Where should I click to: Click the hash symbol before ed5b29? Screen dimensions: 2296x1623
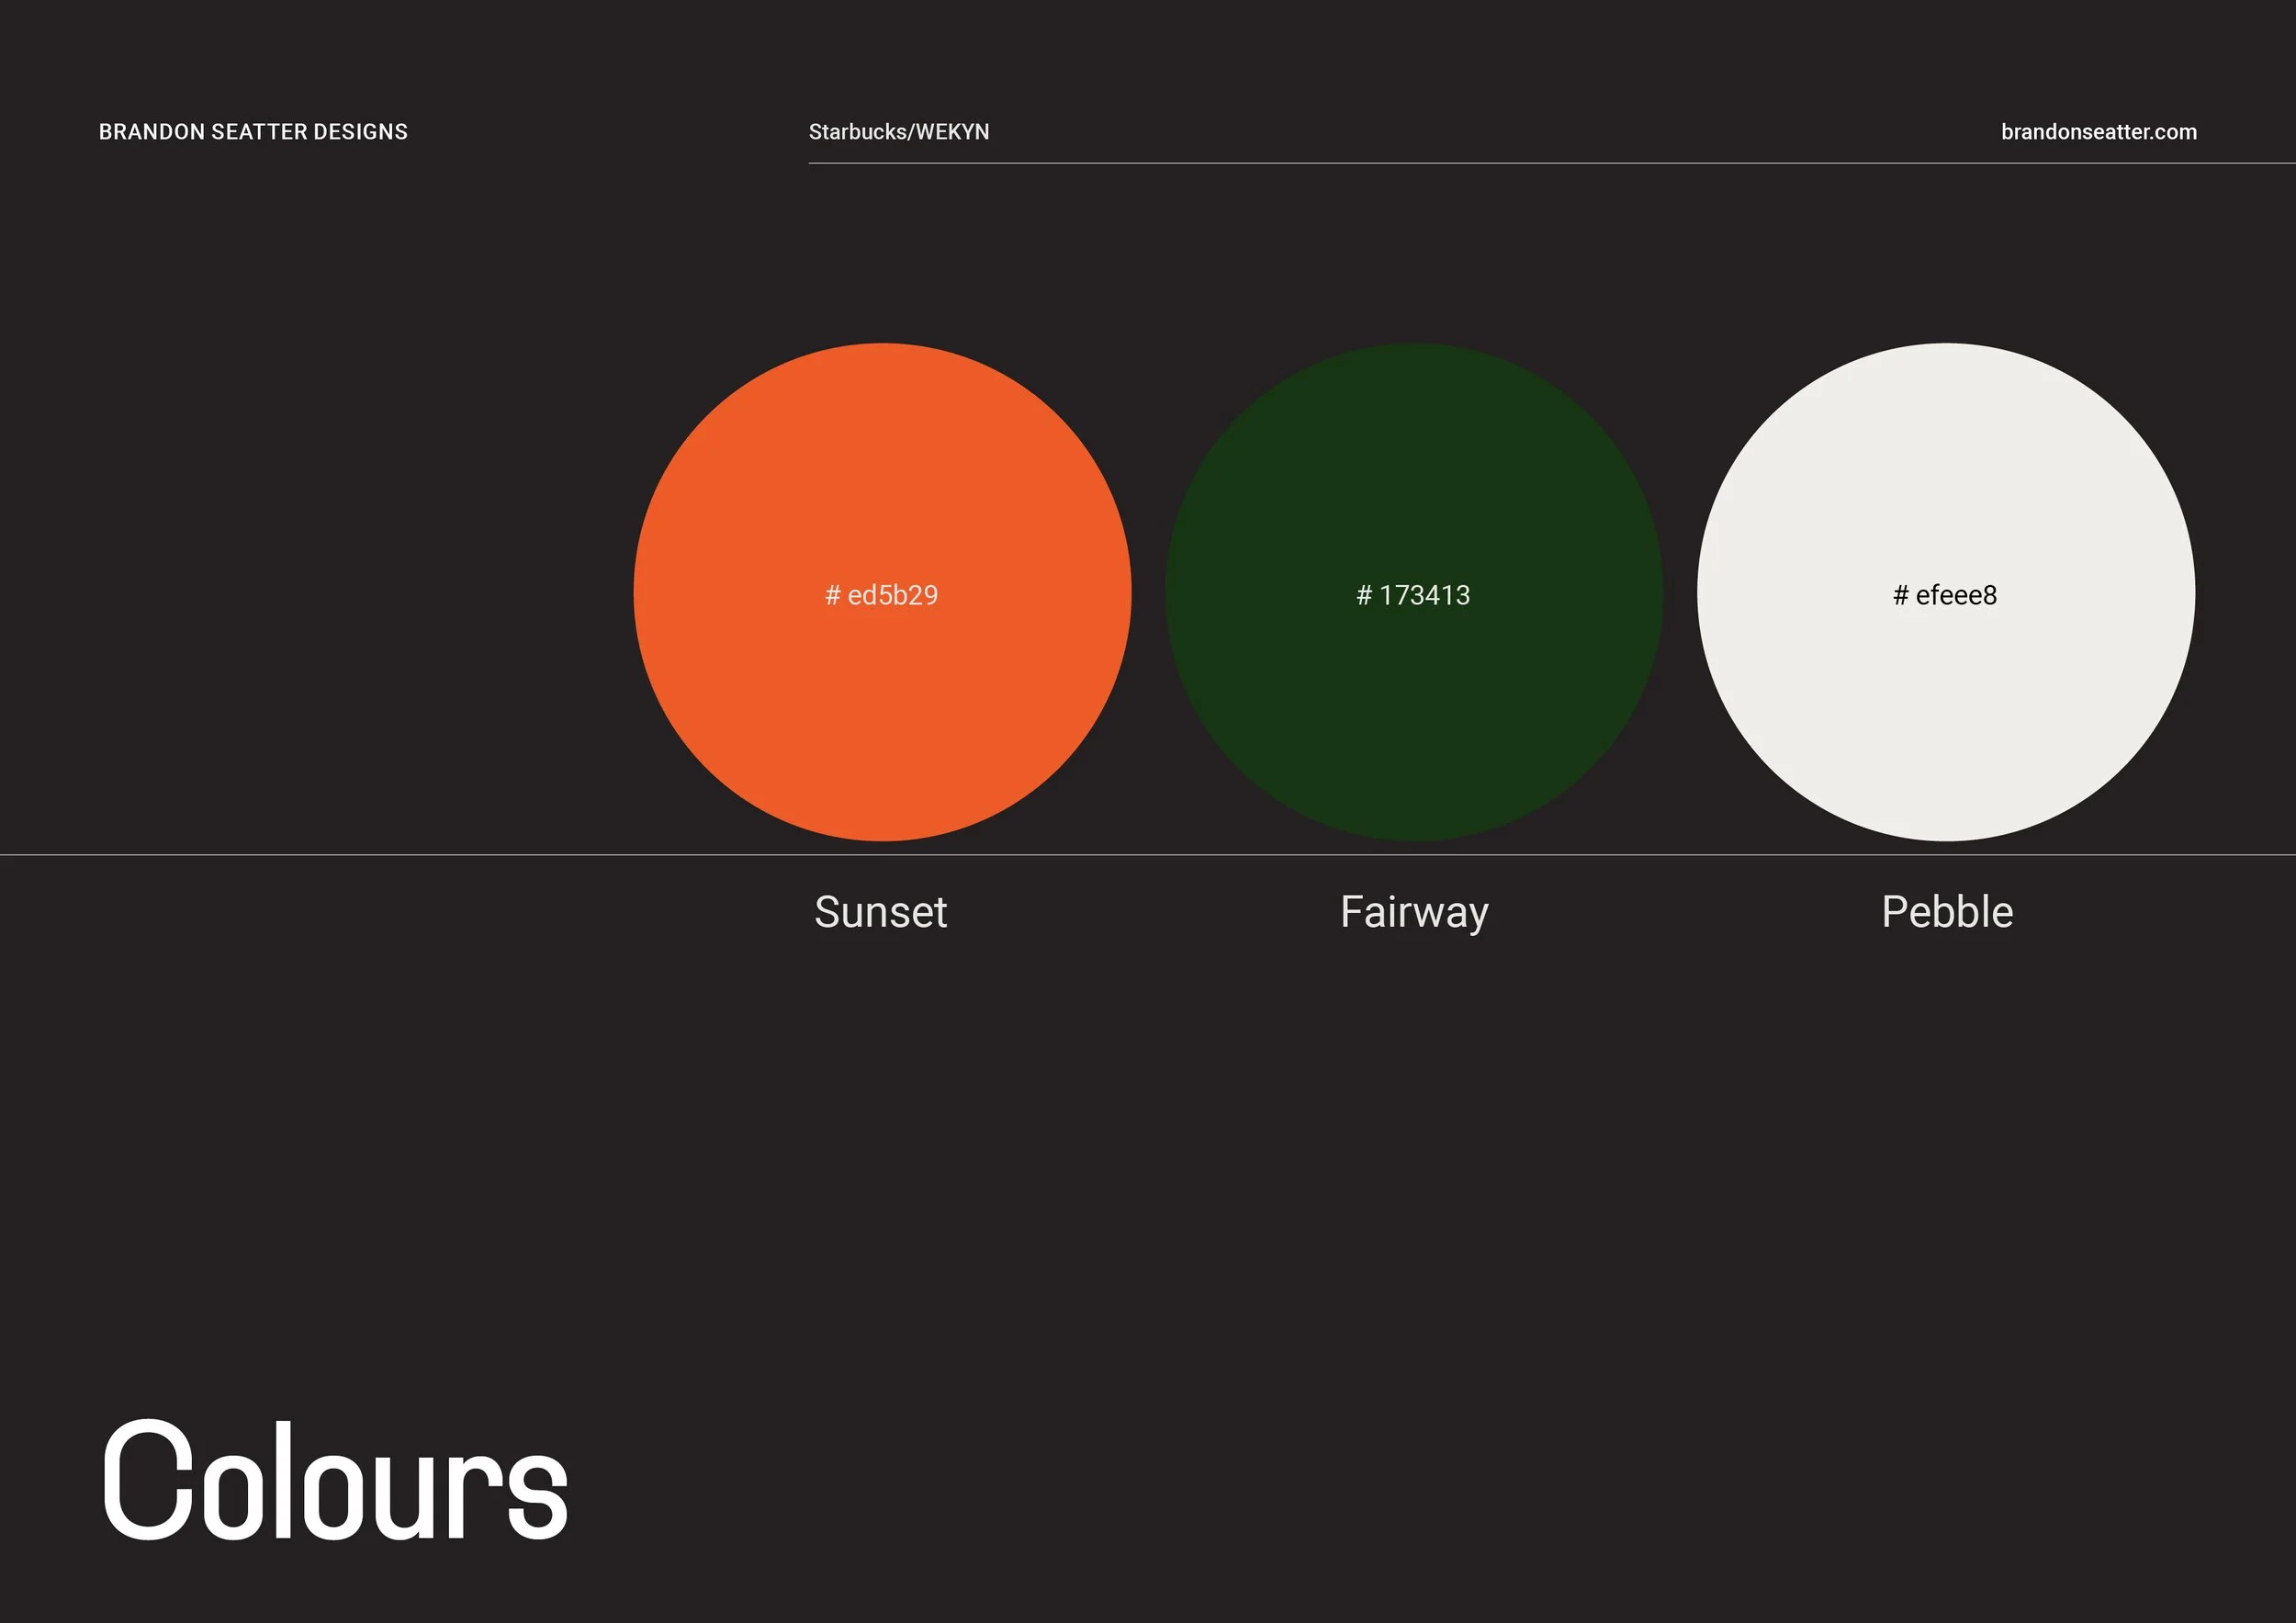(832, 596)
